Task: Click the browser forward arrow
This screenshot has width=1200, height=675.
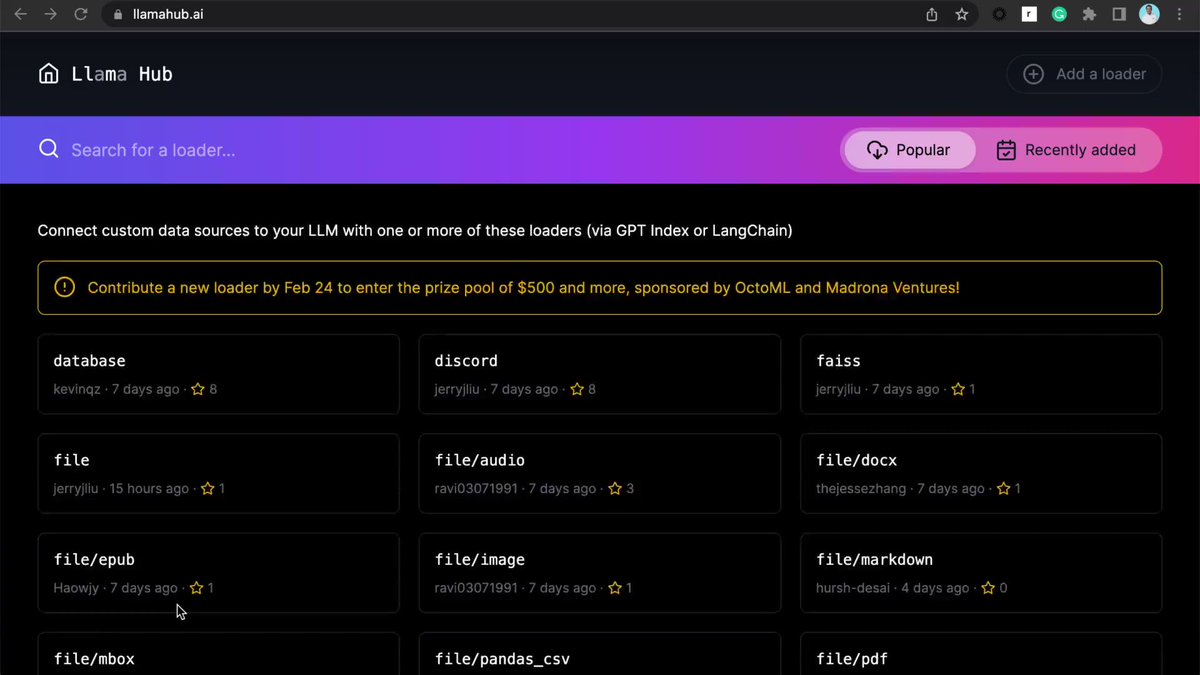Action: click(50, 15)
